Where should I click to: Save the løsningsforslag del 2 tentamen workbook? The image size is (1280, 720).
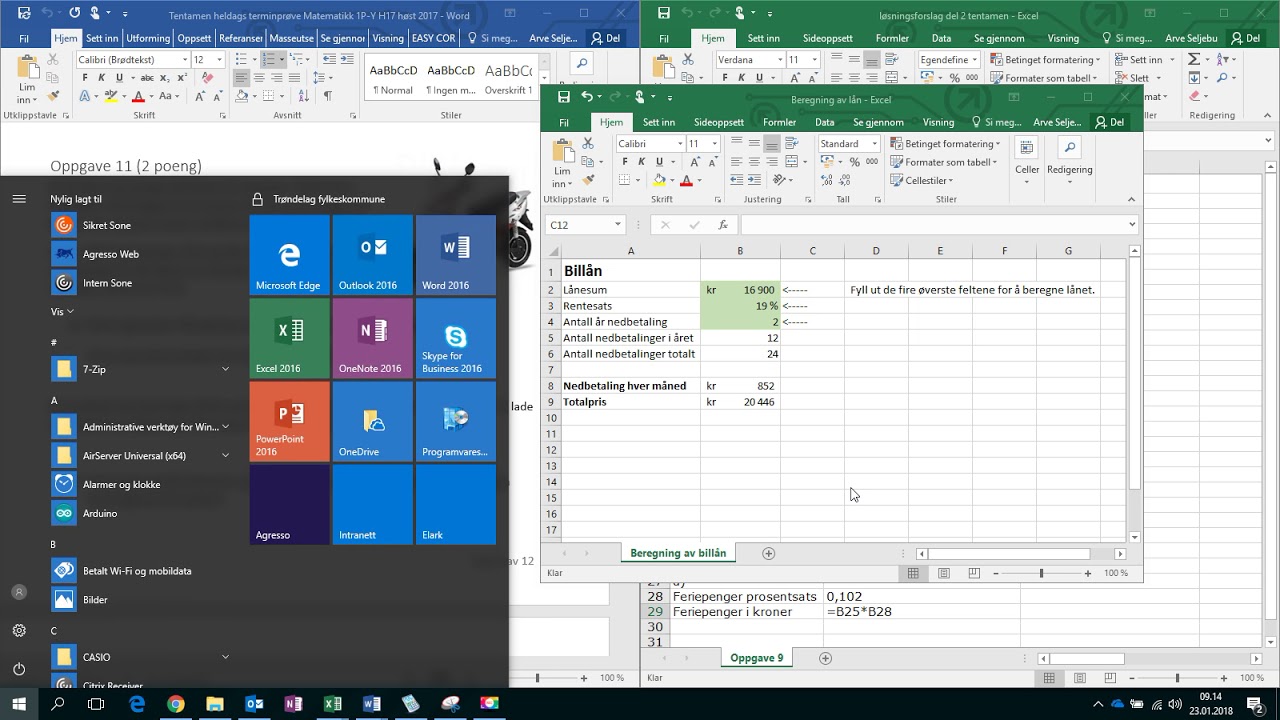[x=664, y=14]
